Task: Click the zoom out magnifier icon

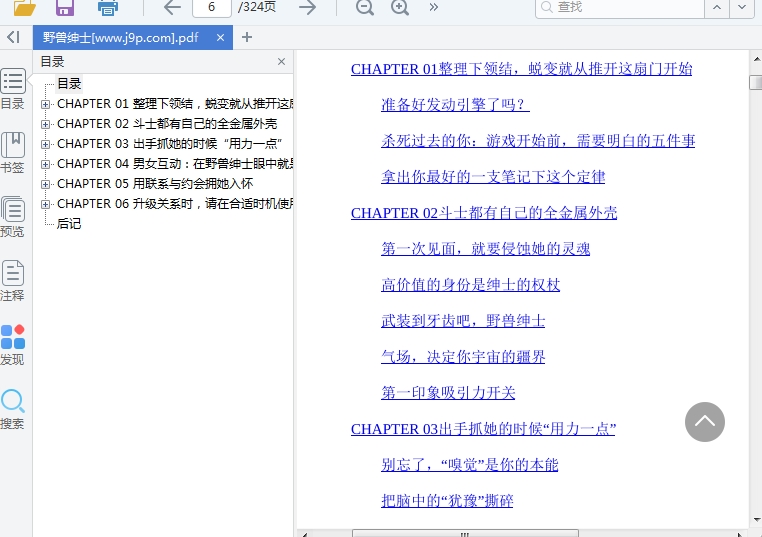Action: pyautogui.click(x=365, y=8)
